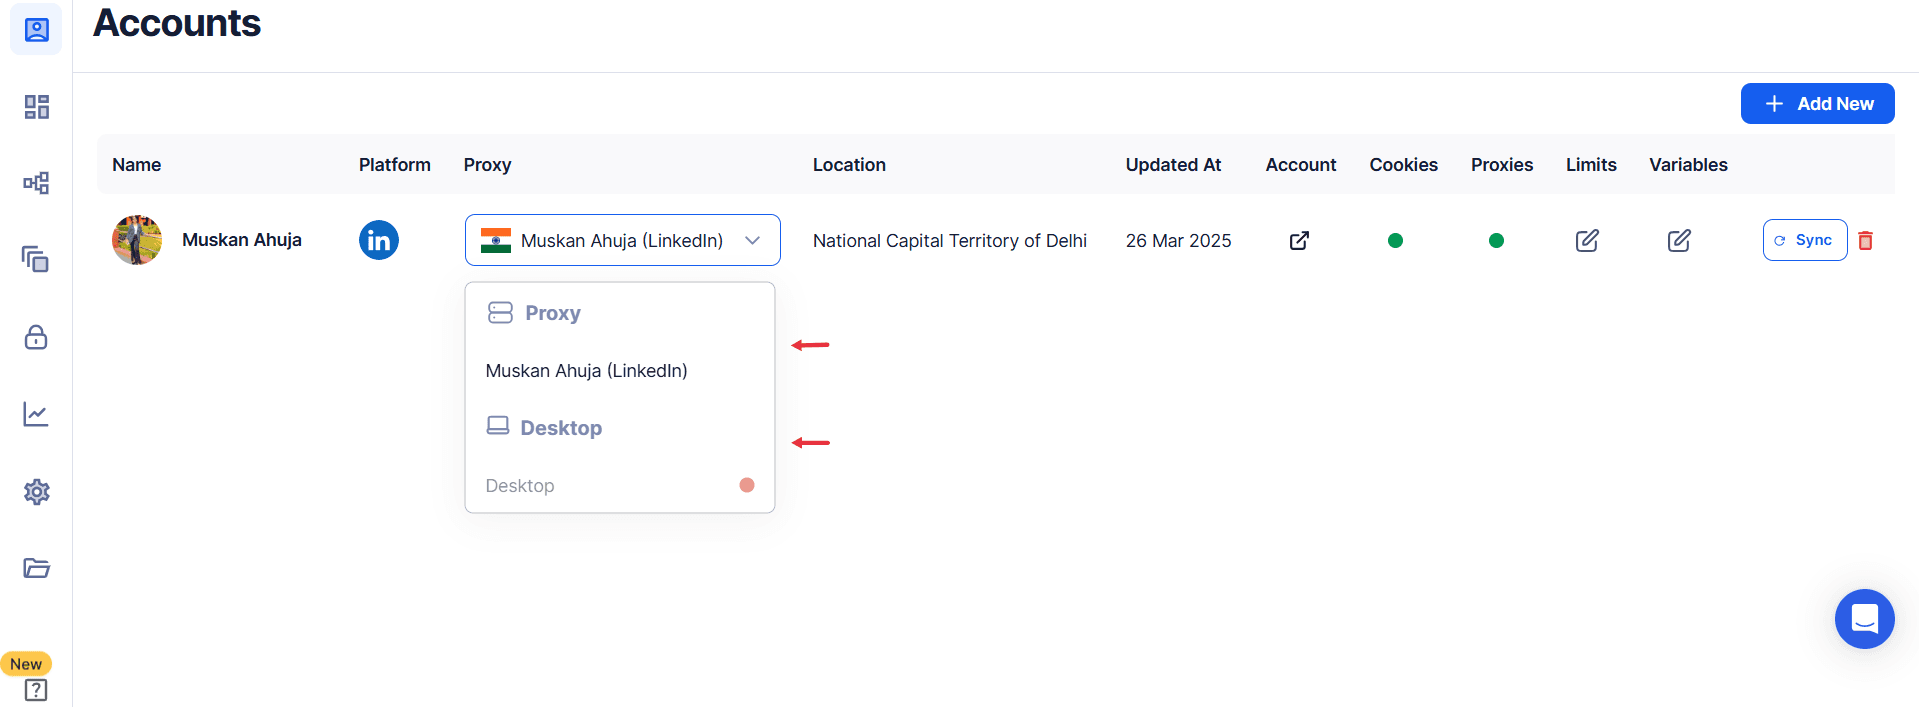Open the stacked templates sidebar icon
This screenshot has width=1919, height=707.
pyautogui.click(x=36, y=260)
